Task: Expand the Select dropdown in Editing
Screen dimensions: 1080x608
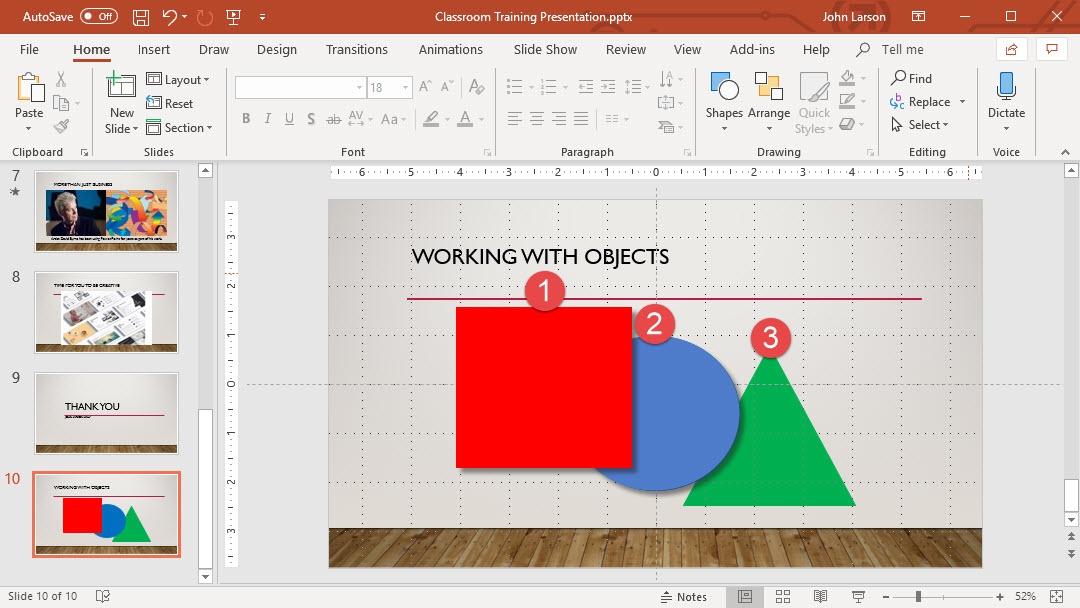Action: pos(919,125)
